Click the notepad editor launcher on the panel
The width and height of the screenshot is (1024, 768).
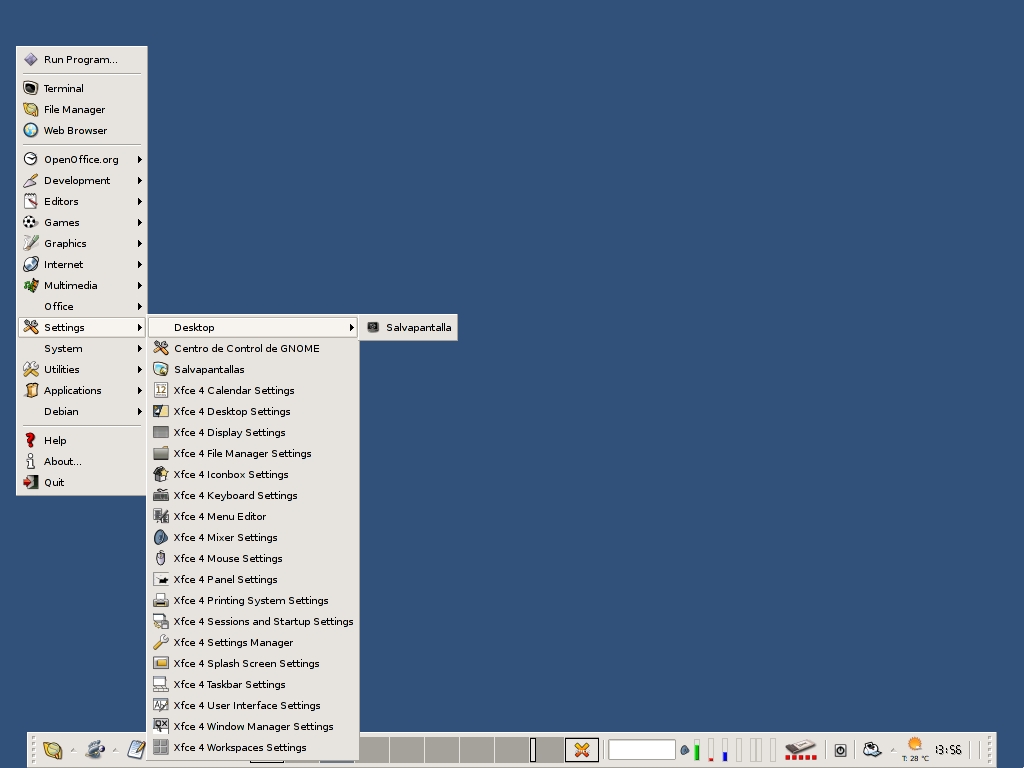pos(136,750)
